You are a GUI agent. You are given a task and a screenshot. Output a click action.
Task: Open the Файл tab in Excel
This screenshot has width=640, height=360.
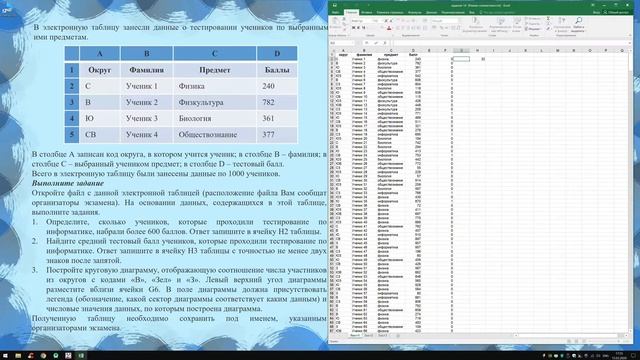pos(336,13)
